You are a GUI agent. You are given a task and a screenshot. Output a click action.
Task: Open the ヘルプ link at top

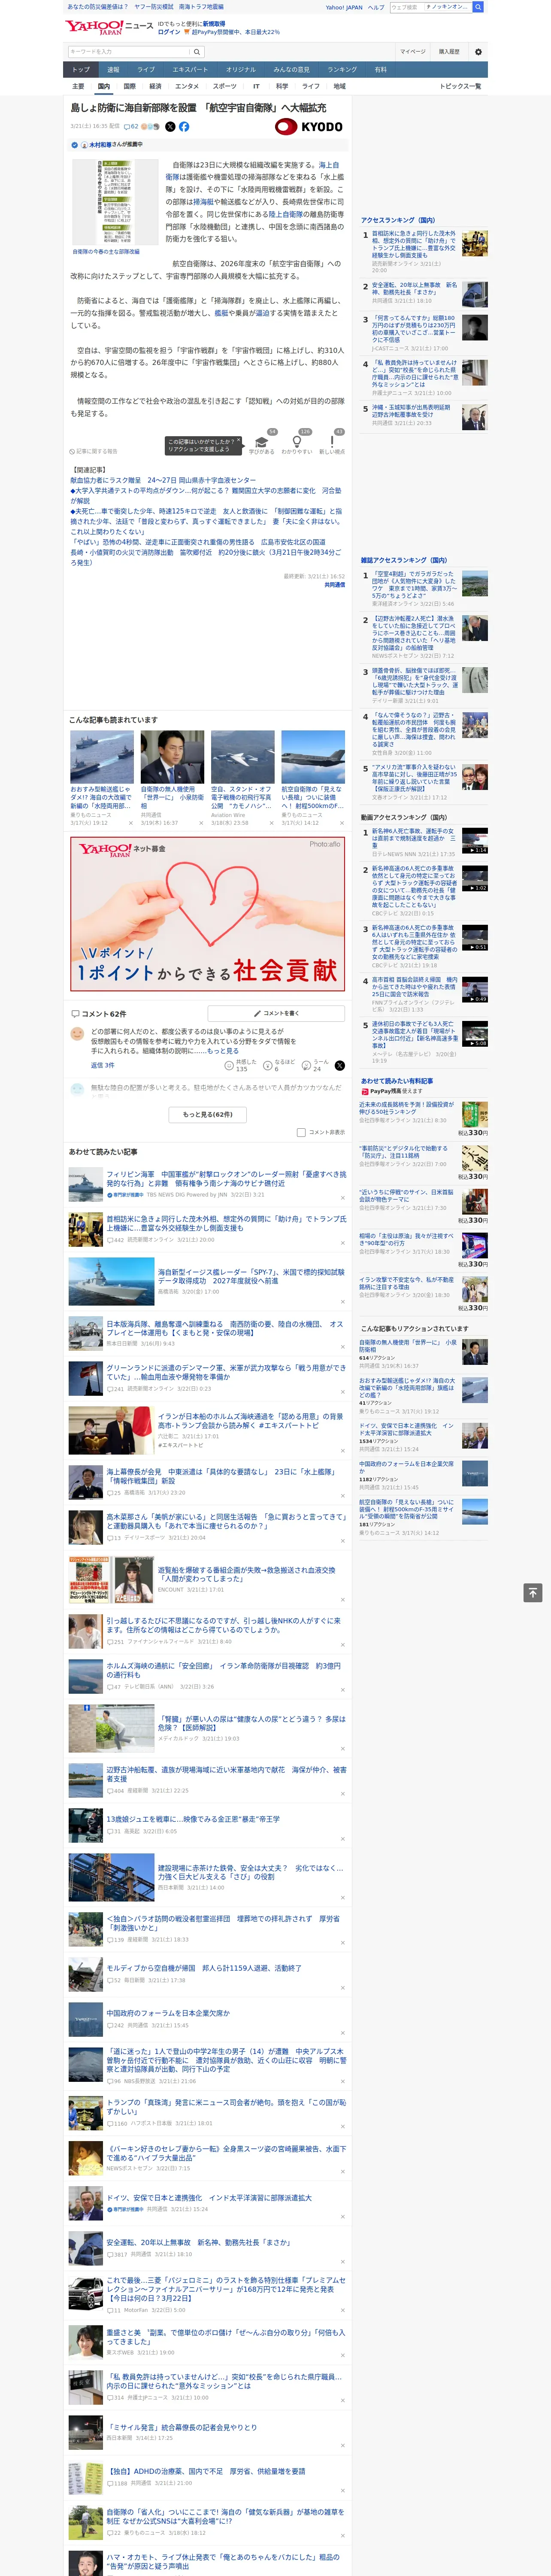coord(376,7)
